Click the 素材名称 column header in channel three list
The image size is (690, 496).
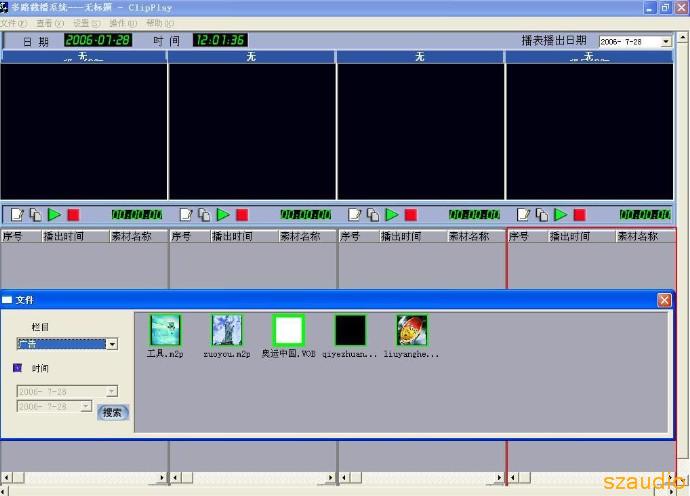click(x=476, y=236)
